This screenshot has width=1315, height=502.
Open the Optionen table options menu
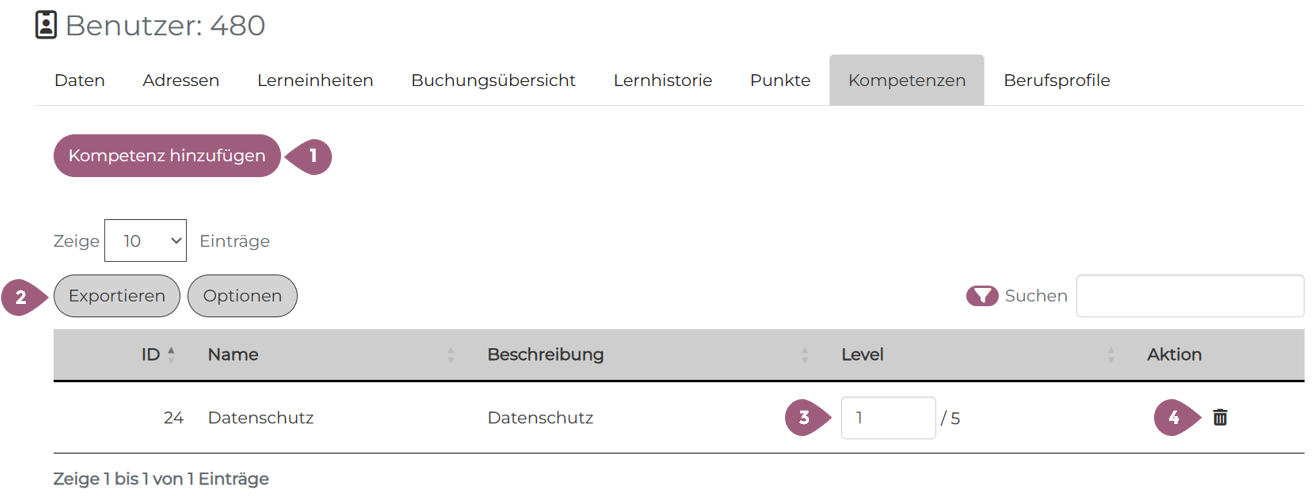242,296
